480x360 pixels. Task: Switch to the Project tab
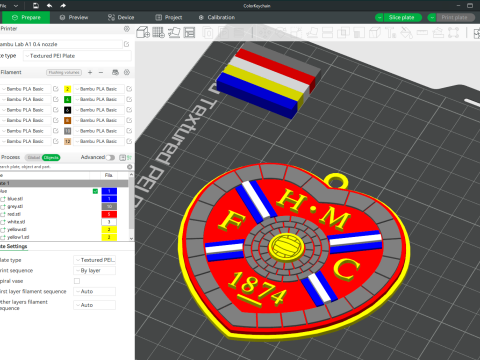point(169,17)
